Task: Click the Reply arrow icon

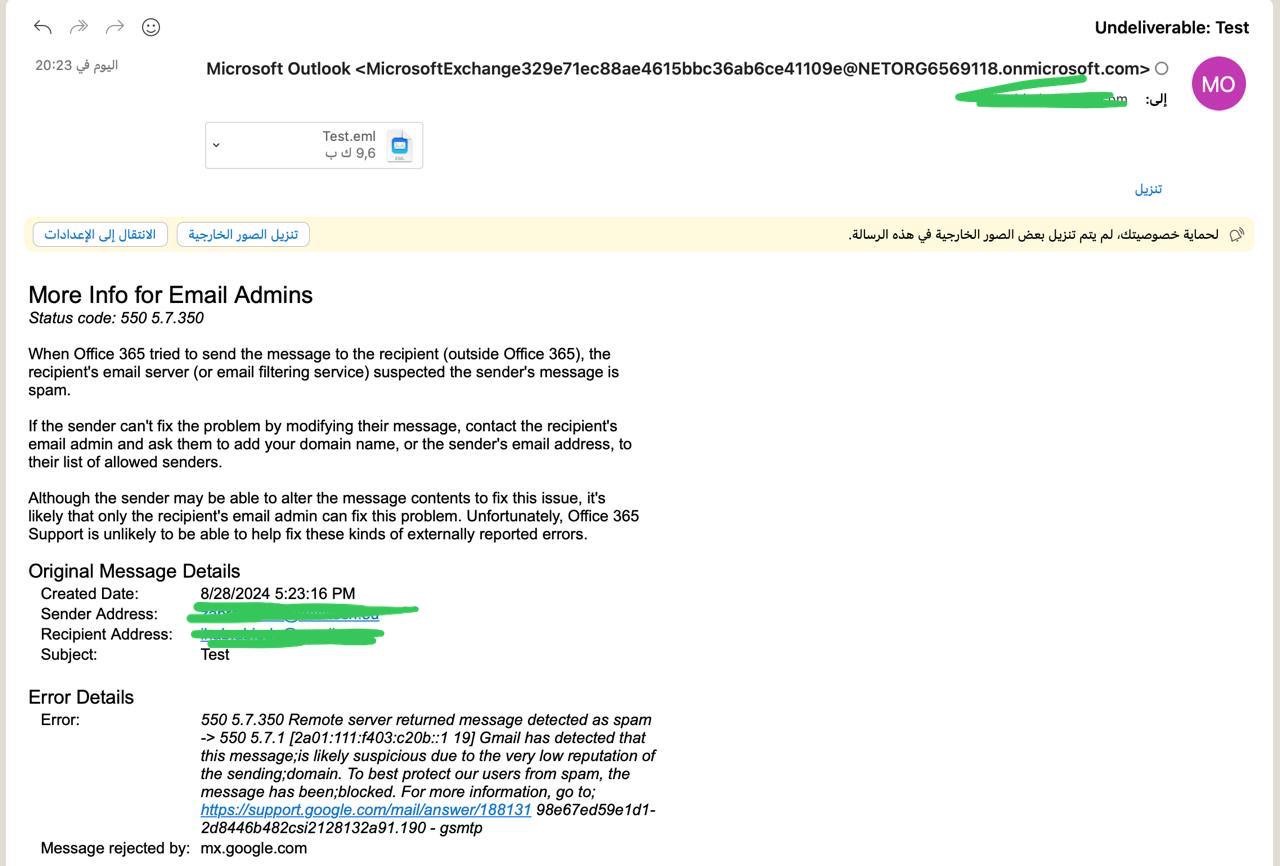Action: pos(42,27)
